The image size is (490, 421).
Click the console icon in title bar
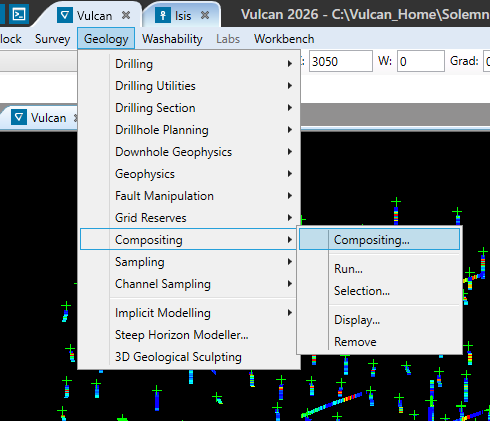tap(19, 14)
